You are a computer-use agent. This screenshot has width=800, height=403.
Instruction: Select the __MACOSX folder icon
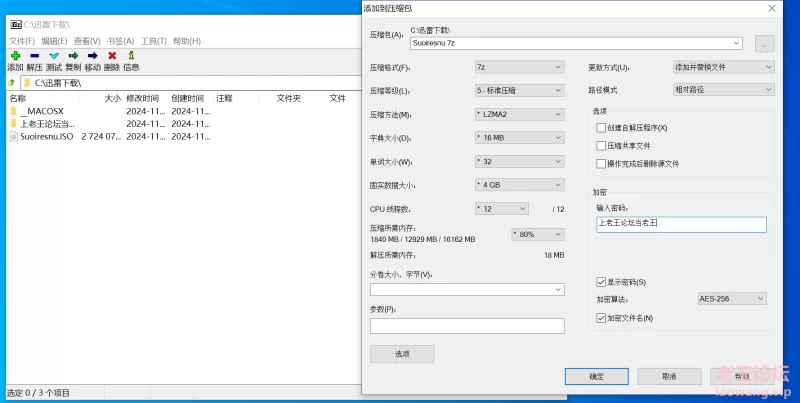point(13,111)
